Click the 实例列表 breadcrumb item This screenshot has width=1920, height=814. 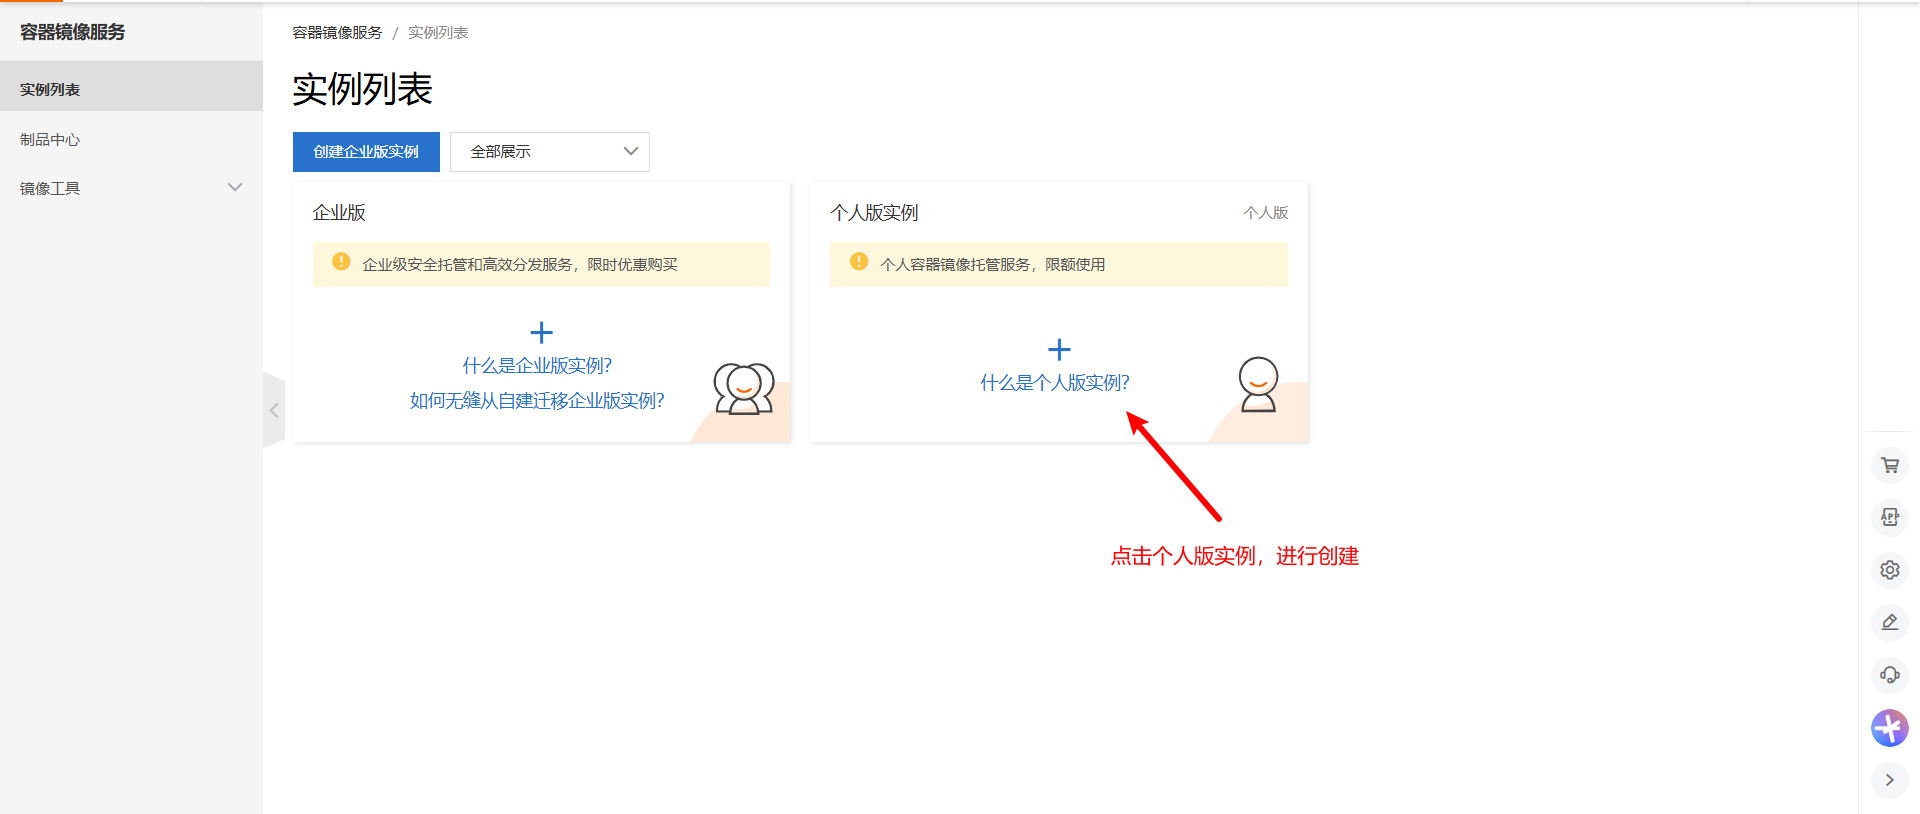[438, 33]
